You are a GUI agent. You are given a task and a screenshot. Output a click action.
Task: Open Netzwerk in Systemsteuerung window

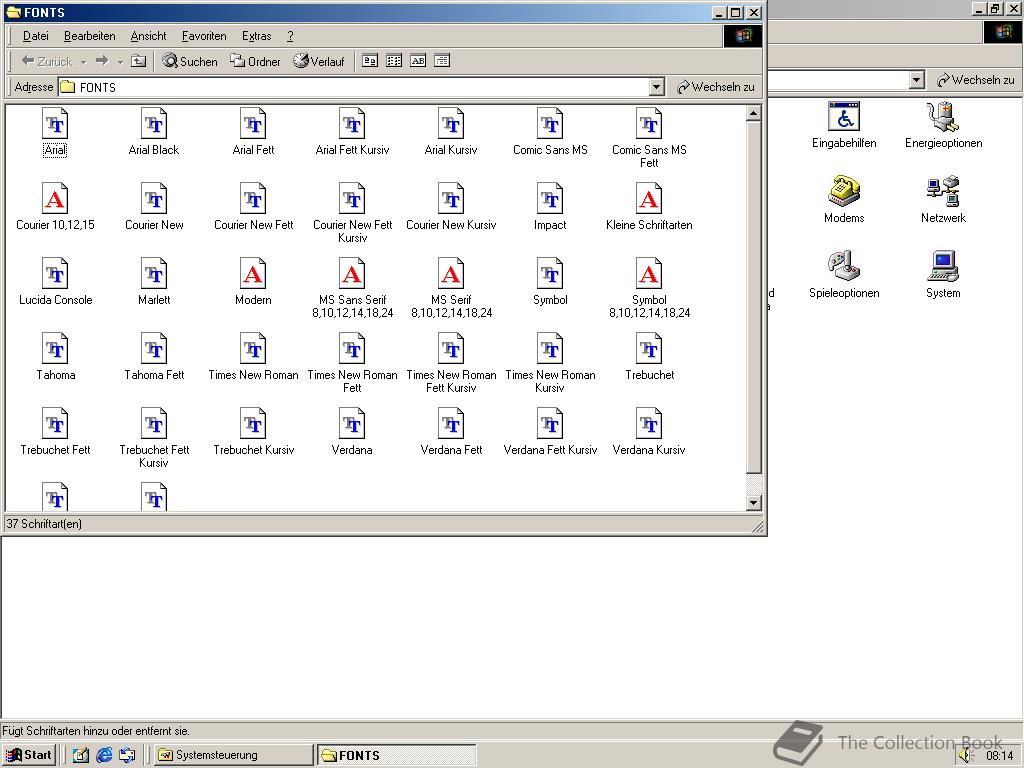(x=943, y=200)
